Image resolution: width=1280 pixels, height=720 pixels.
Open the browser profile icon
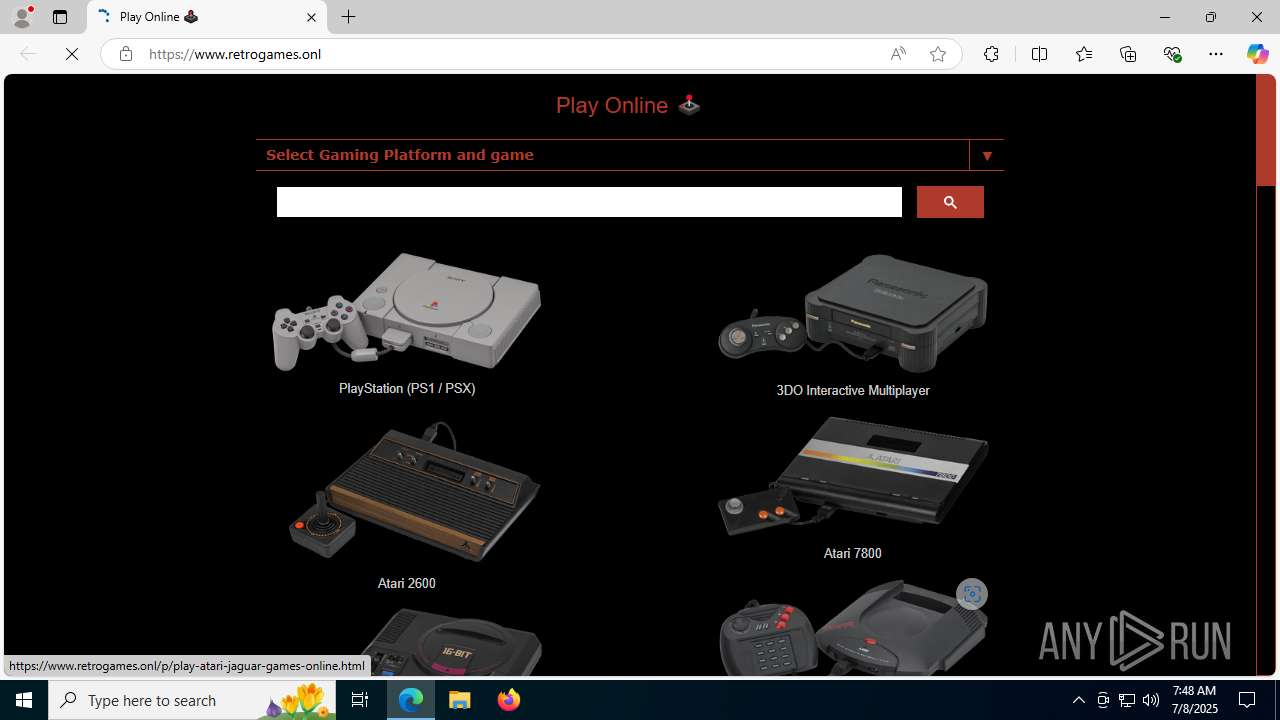point(22,17)
